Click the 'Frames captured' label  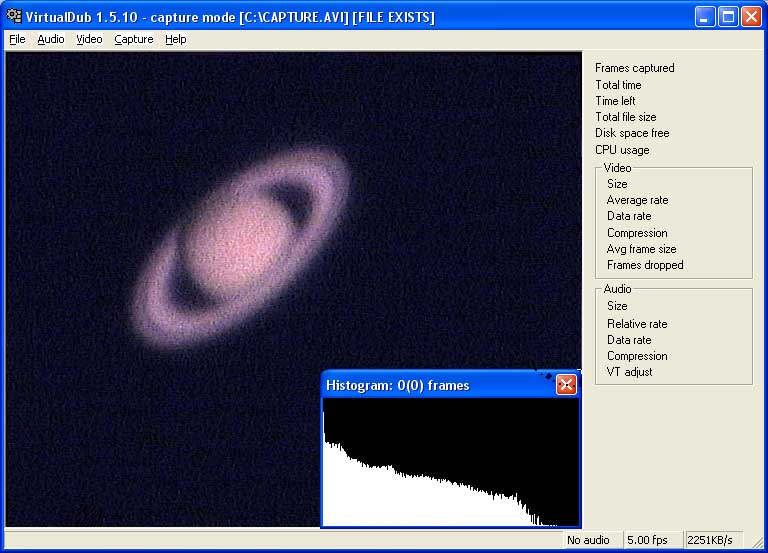634,68
